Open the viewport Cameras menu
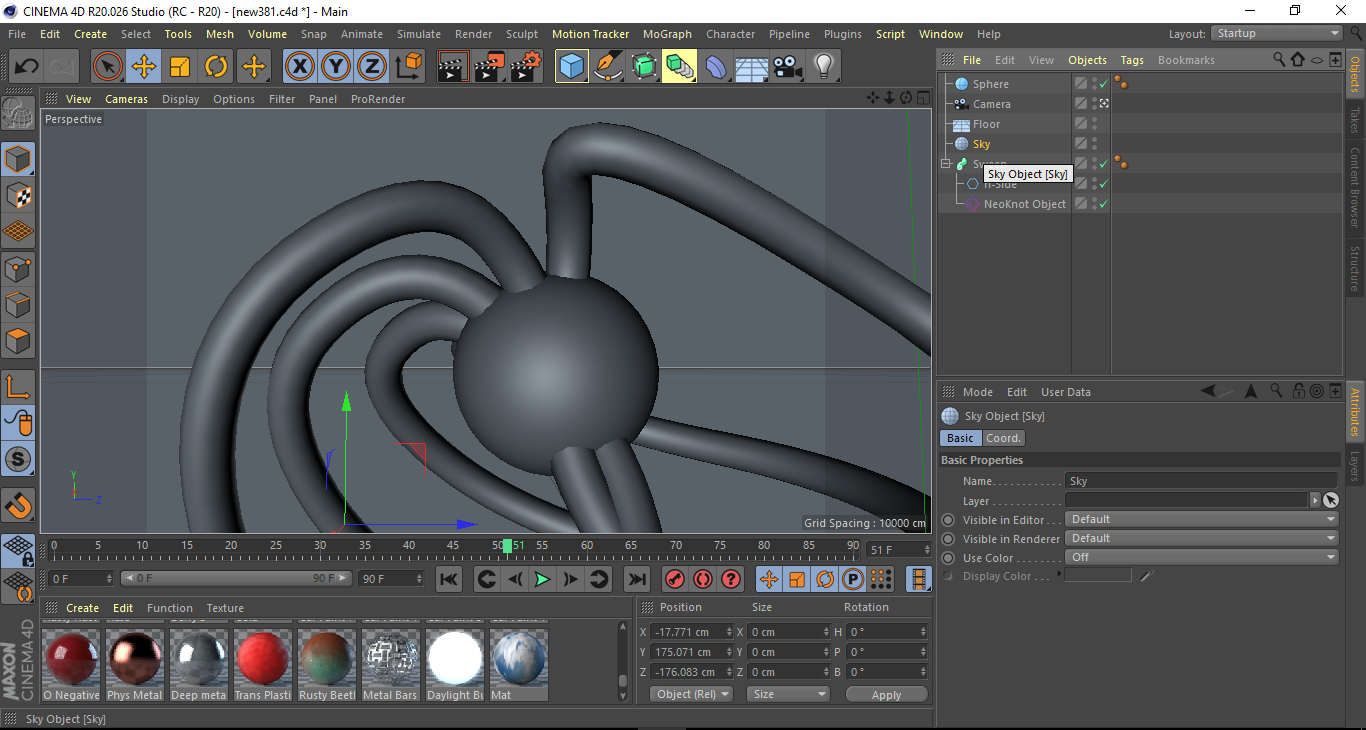 click(x=126, y=99)
